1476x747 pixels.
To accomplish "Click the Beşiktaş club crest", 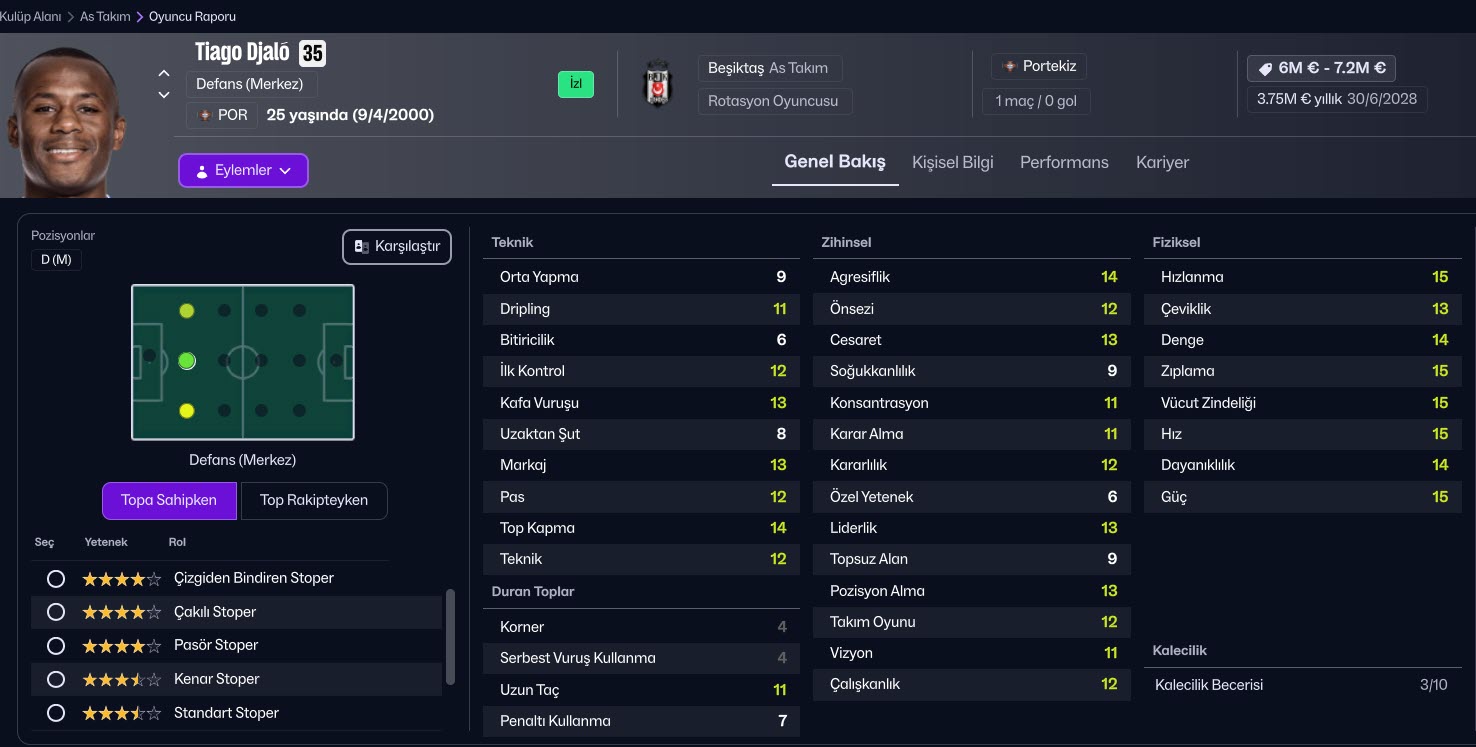I will tap(657, 84).
